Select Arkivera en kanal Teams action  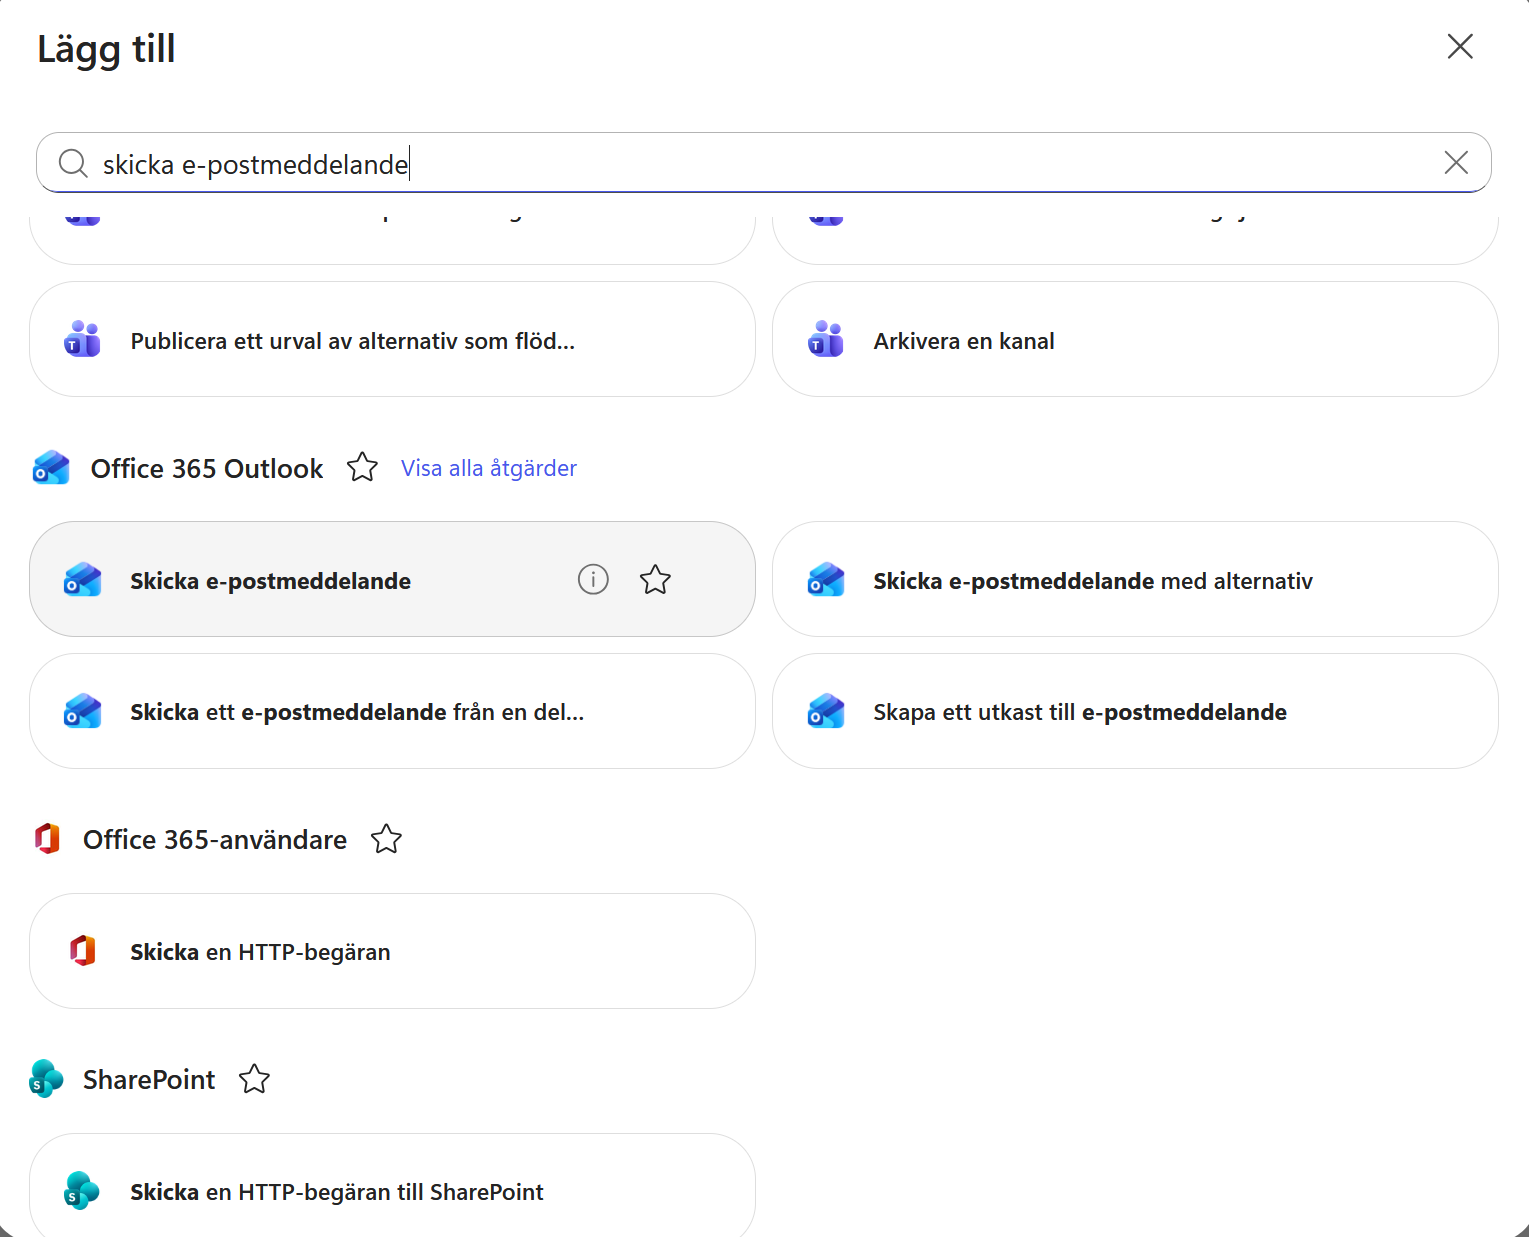(x=1135, y=339)
